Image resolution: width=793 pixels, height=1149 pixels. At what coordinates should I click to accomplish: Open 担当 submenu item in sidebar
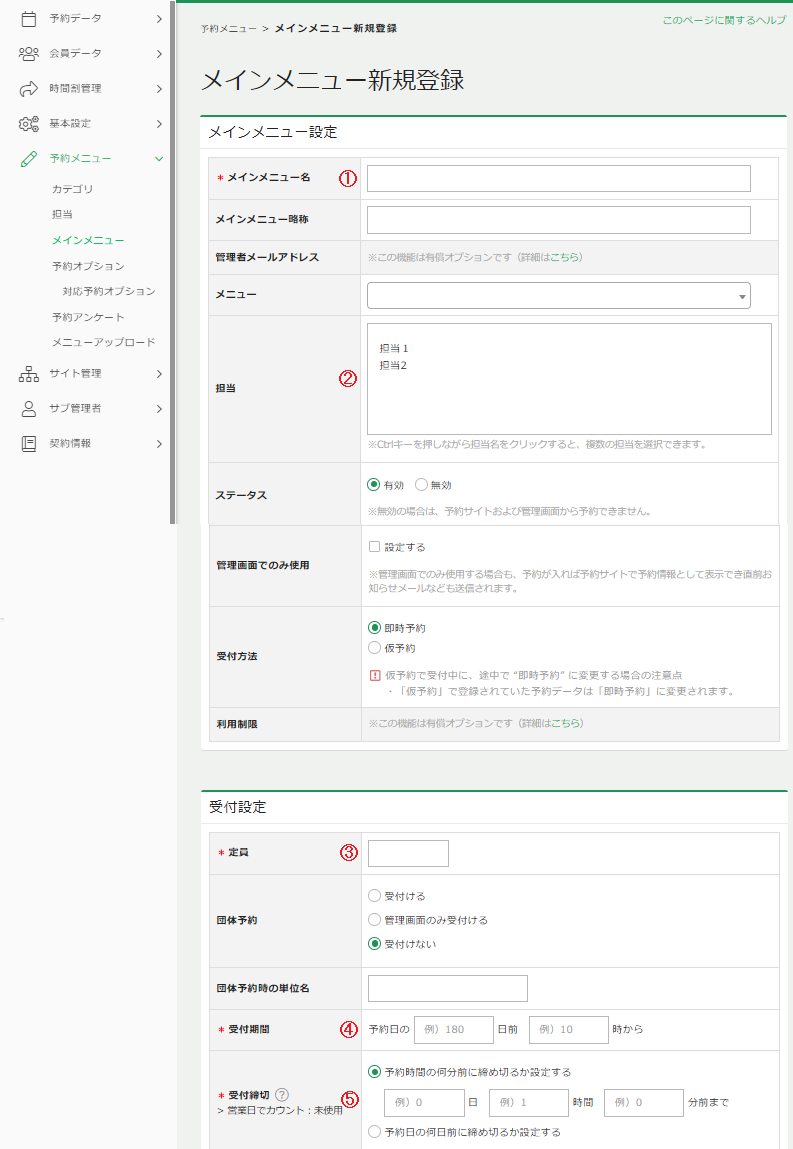62,215
